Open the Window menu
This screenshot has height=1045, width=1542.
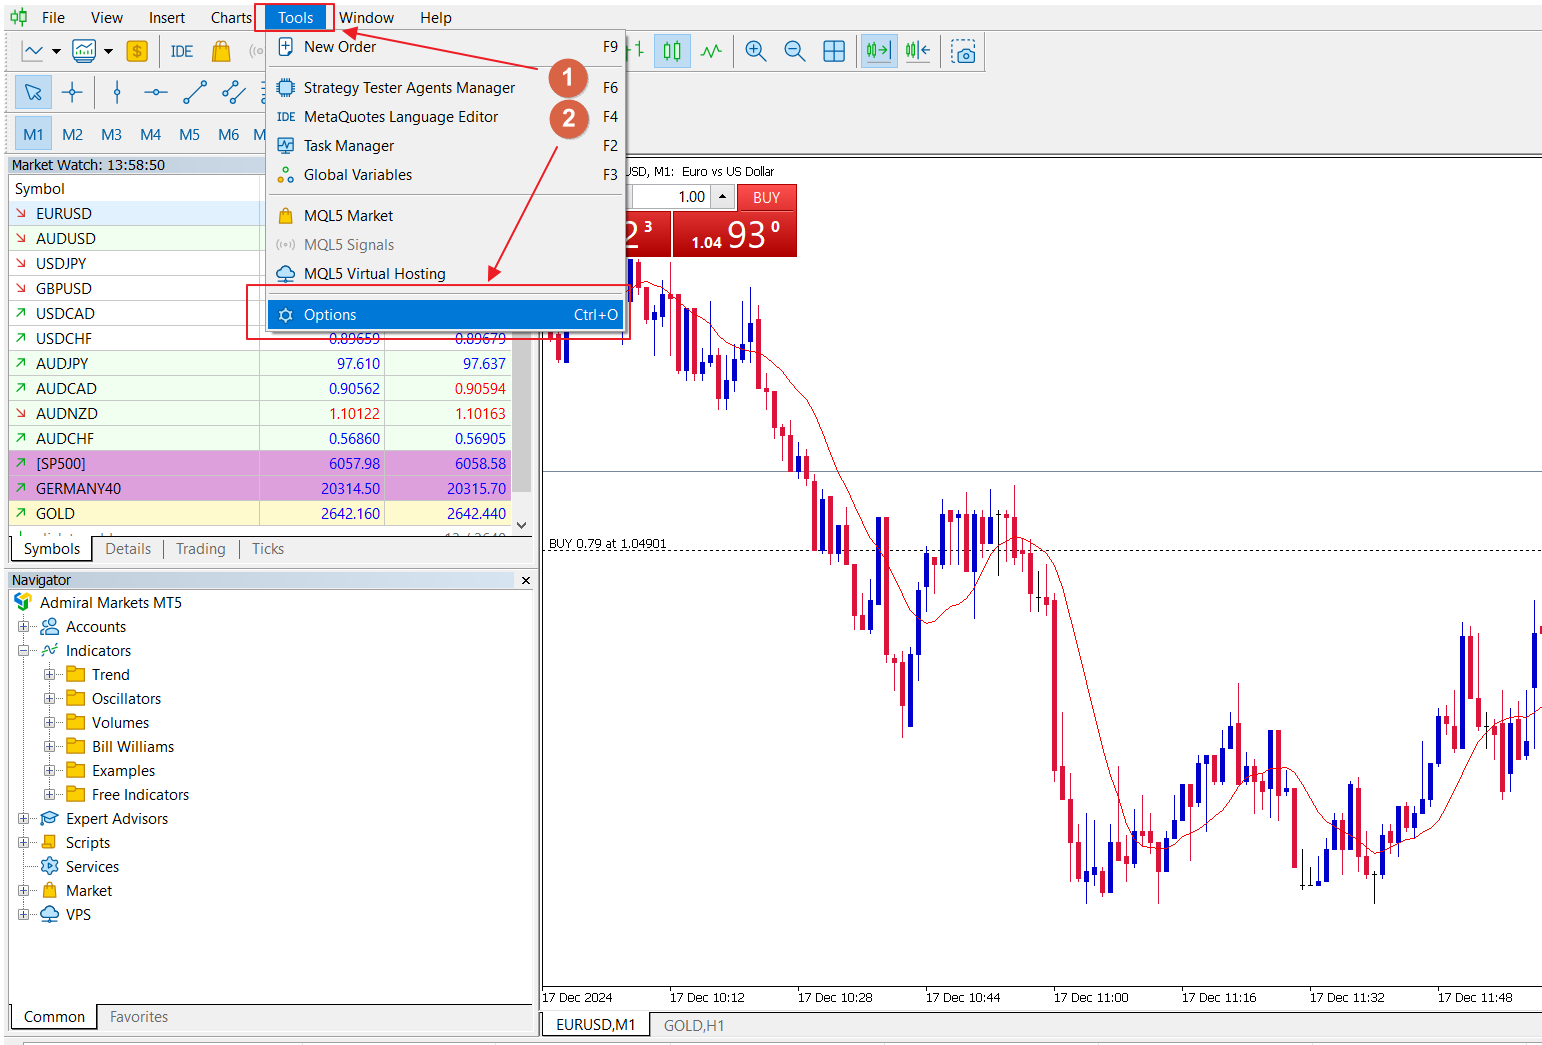coord(366,18)
